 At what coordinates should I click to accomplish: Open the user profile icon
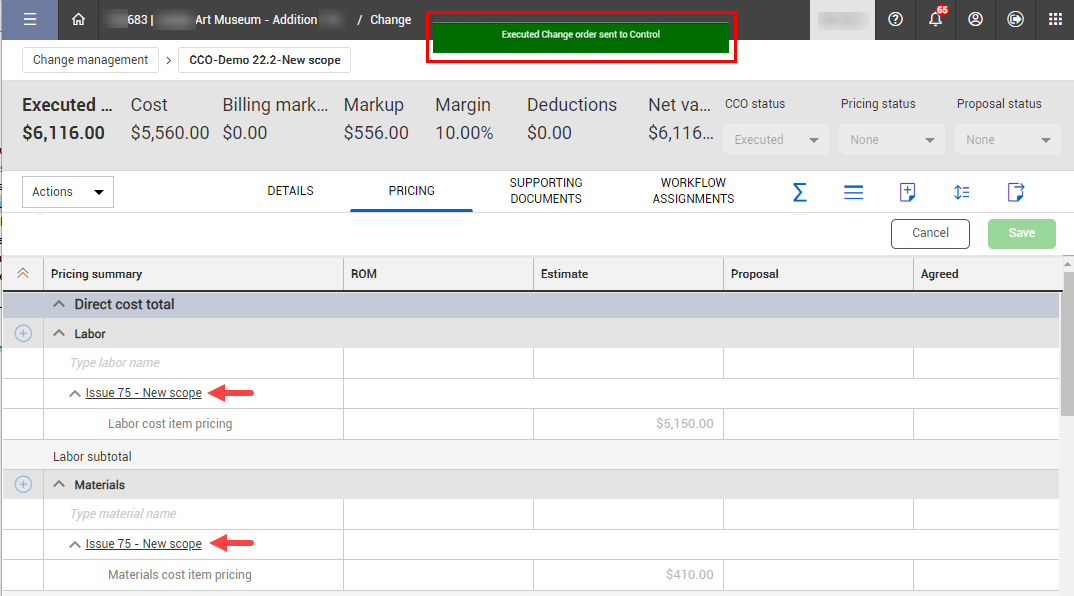pos(975,20)
